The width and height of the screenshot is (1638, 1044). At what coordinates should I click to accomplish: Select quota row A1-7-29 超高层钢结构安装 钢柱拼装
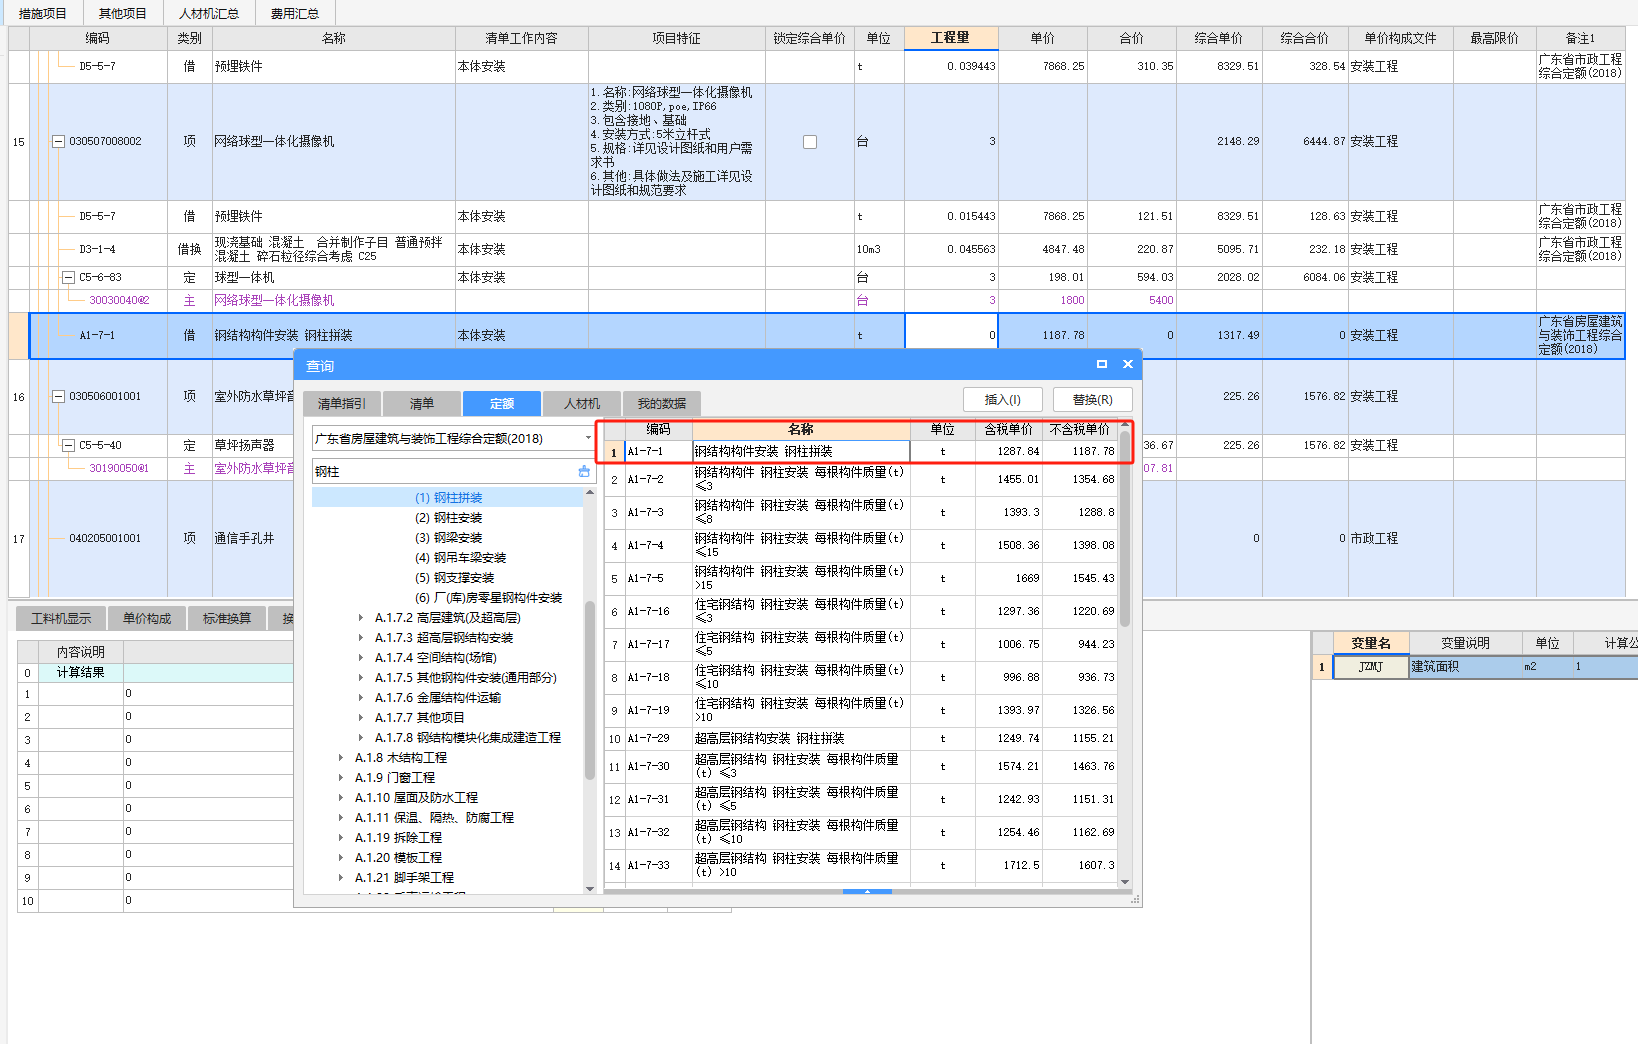coord(861,739)
